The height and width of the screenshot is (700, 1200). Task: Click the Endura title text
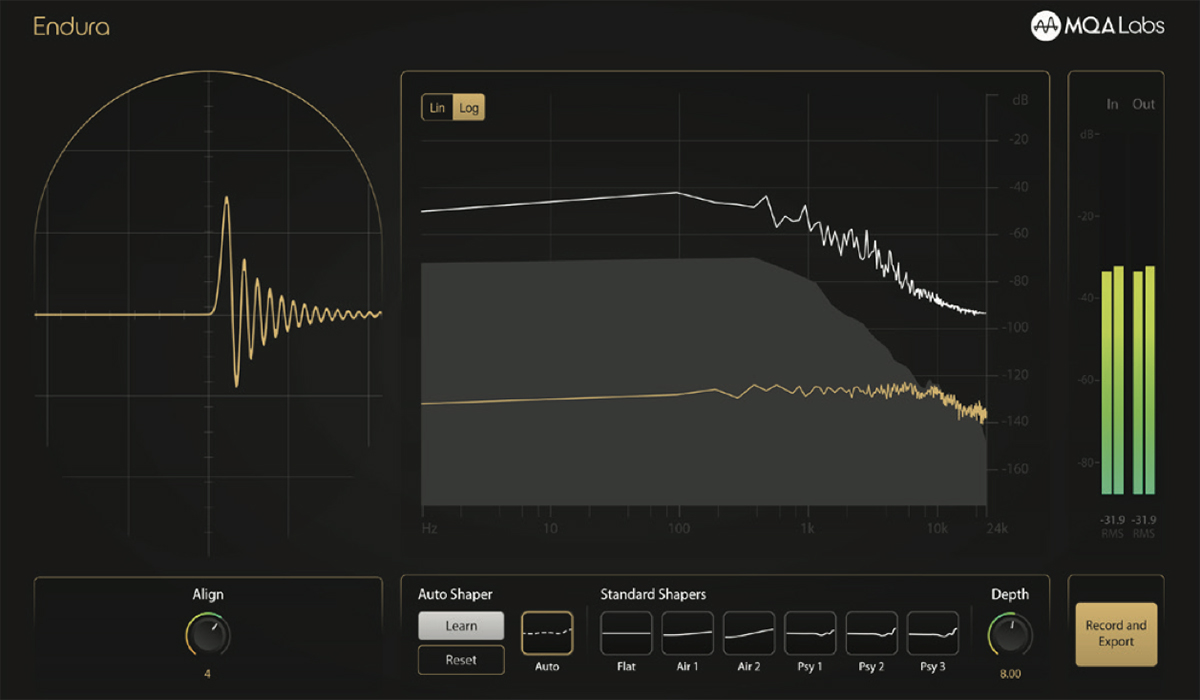coord(71,27)
